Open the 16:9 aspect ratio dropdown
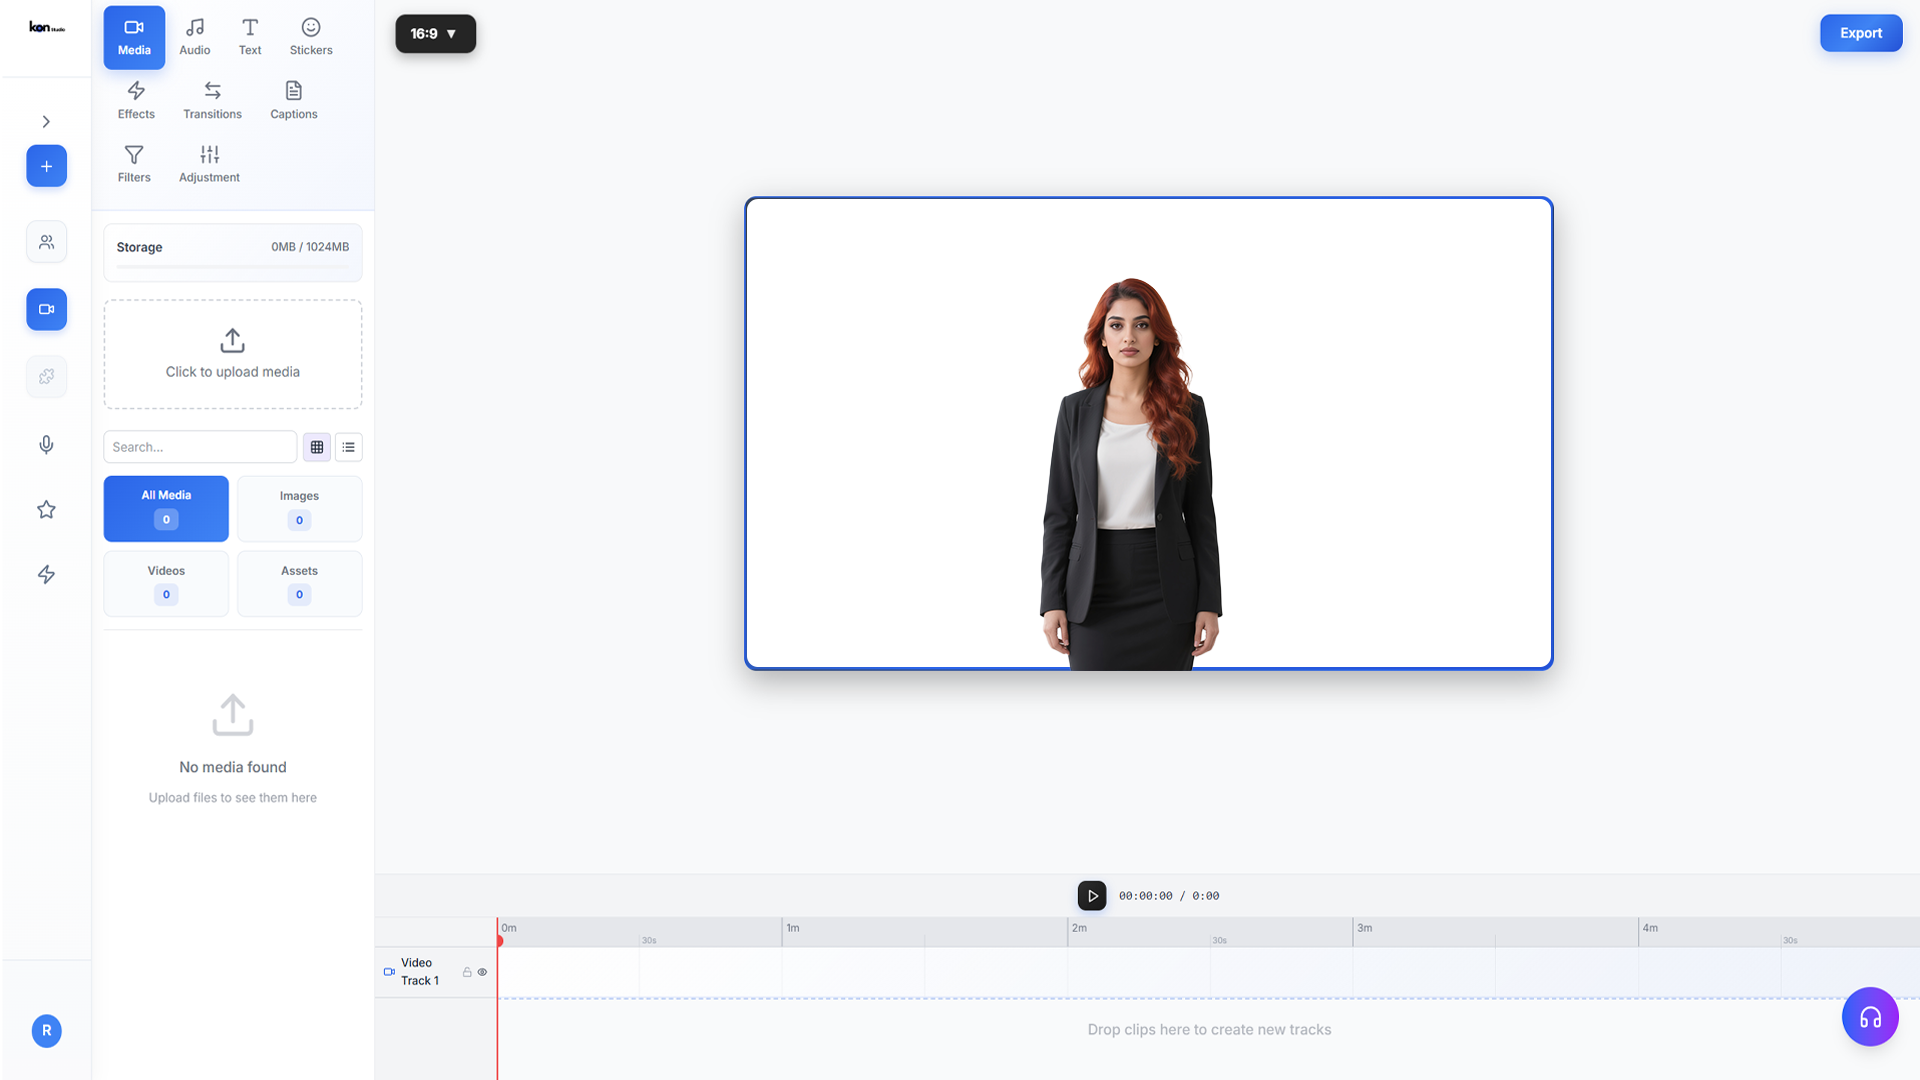Viewport: 1920px width, 1080px height. coord(435,34)
